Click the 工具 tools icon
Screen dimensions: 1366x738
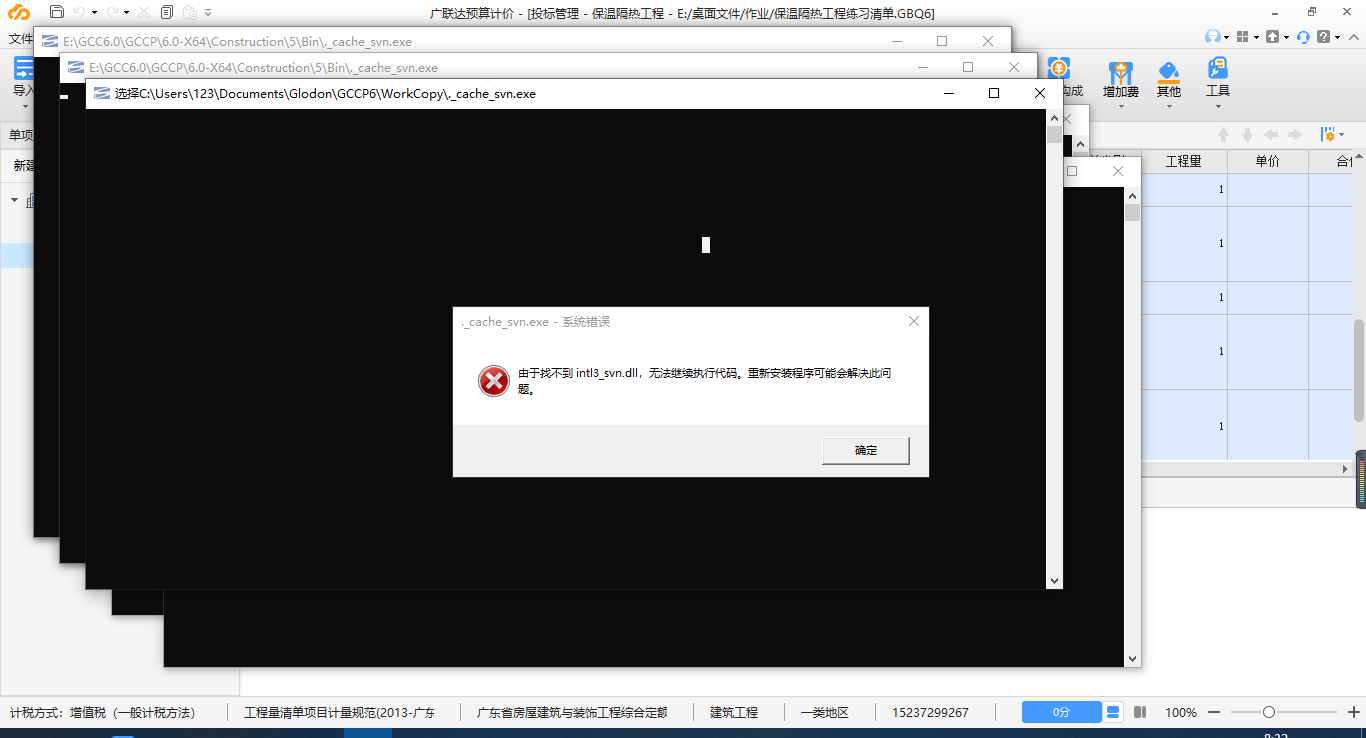[1217, 68]
